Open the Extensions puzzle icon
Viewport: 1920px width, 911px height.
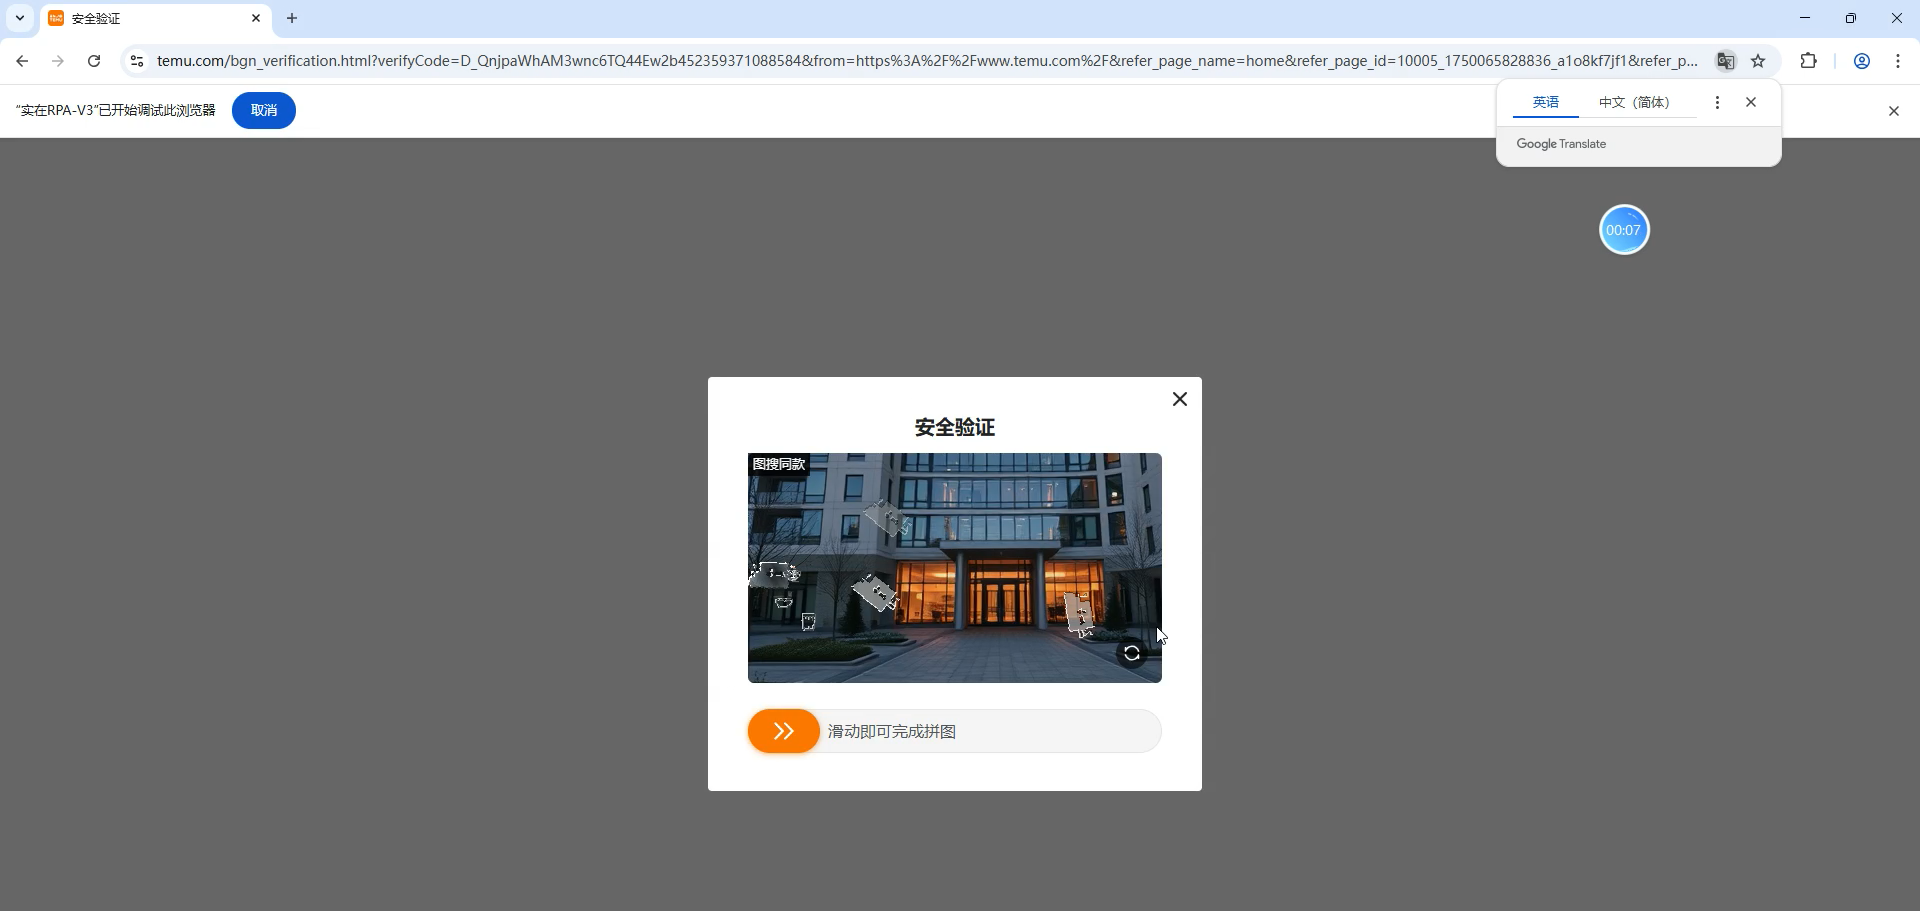pyautogui.click(x=1808, y=61)
